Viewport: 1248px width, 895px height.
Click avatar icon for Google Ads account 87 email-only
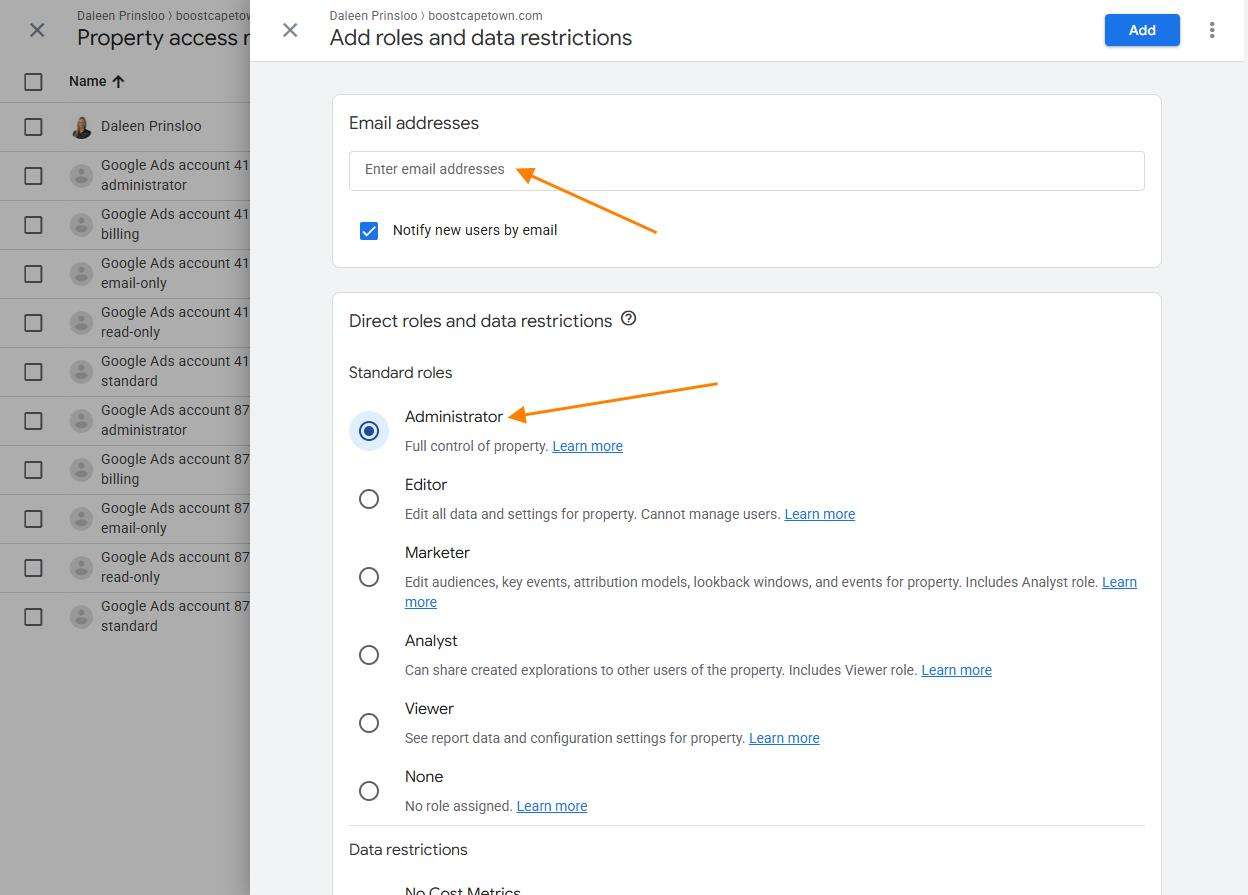coord(82,519)
